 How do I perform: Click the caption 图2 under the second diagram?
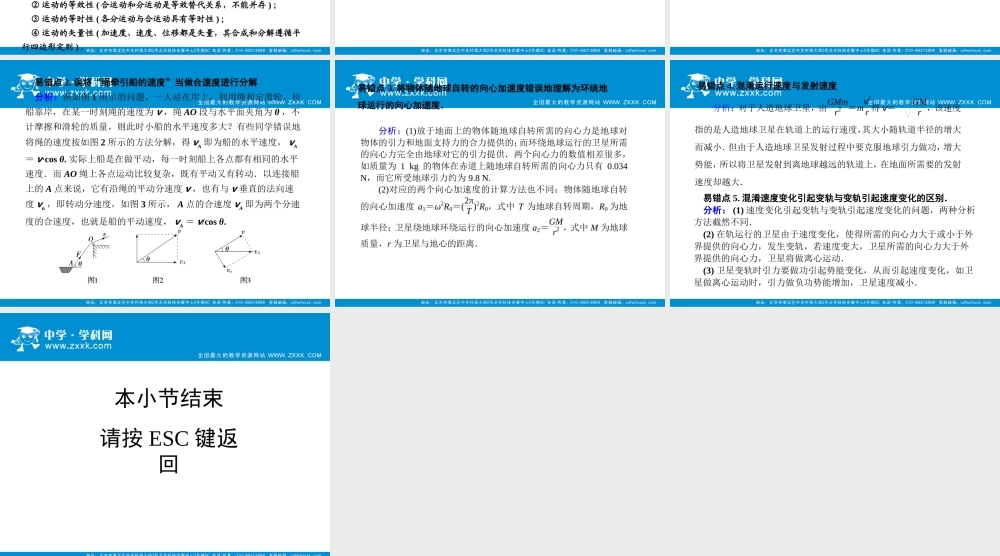(x=158, y=281)
